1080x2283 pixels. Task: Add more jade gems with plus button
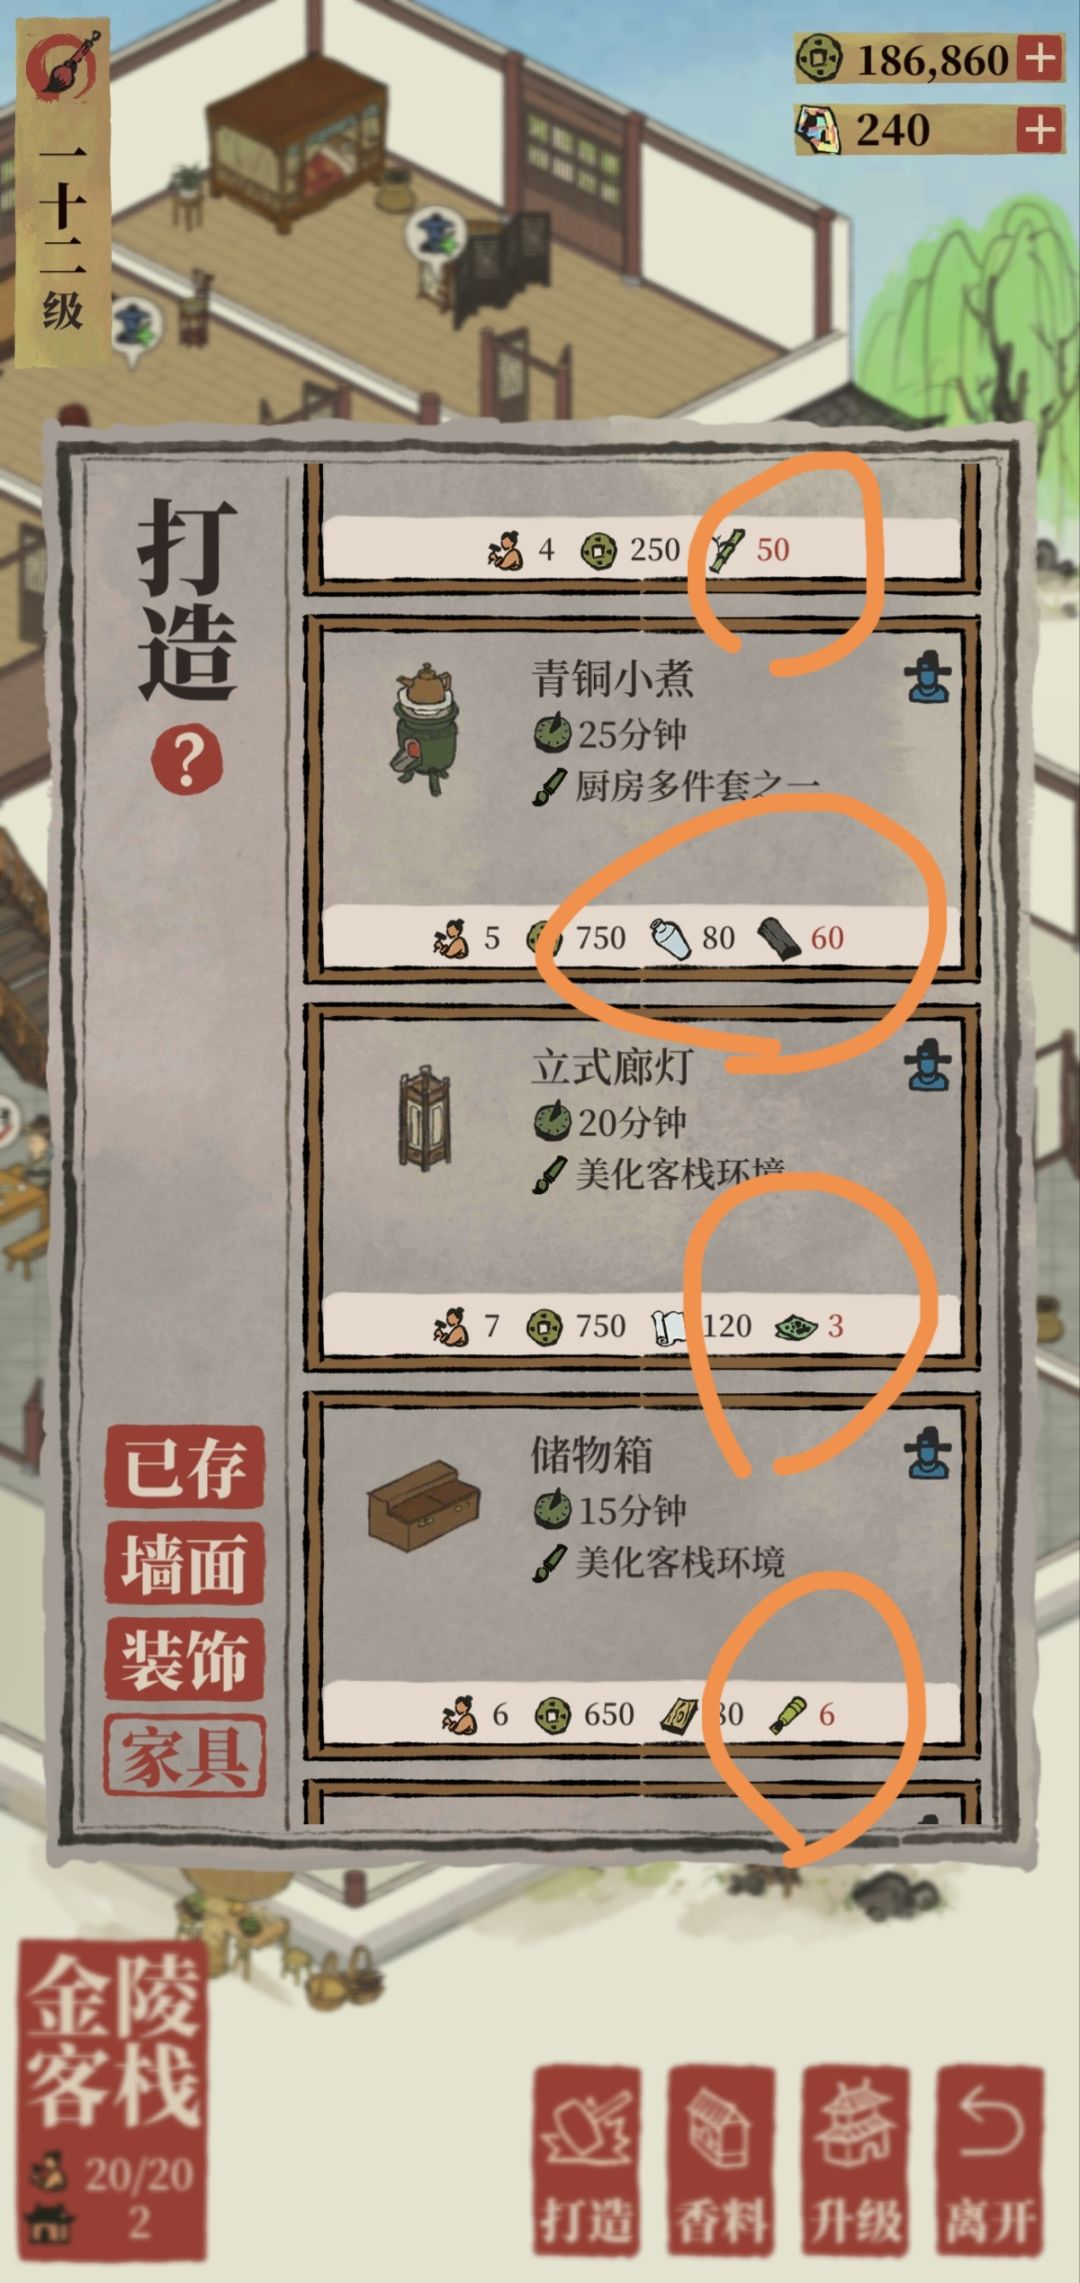[x=1039, y=129]
